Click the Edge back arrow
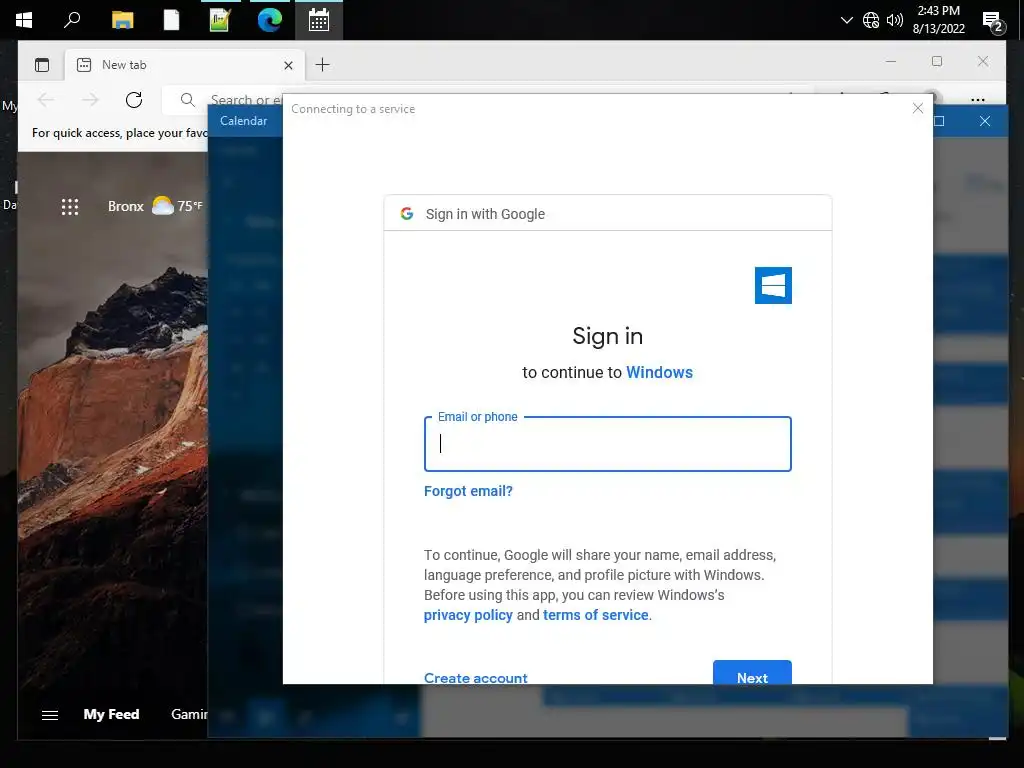The height and width of the screenshot is (768, 1024). (x=46, y=100)
